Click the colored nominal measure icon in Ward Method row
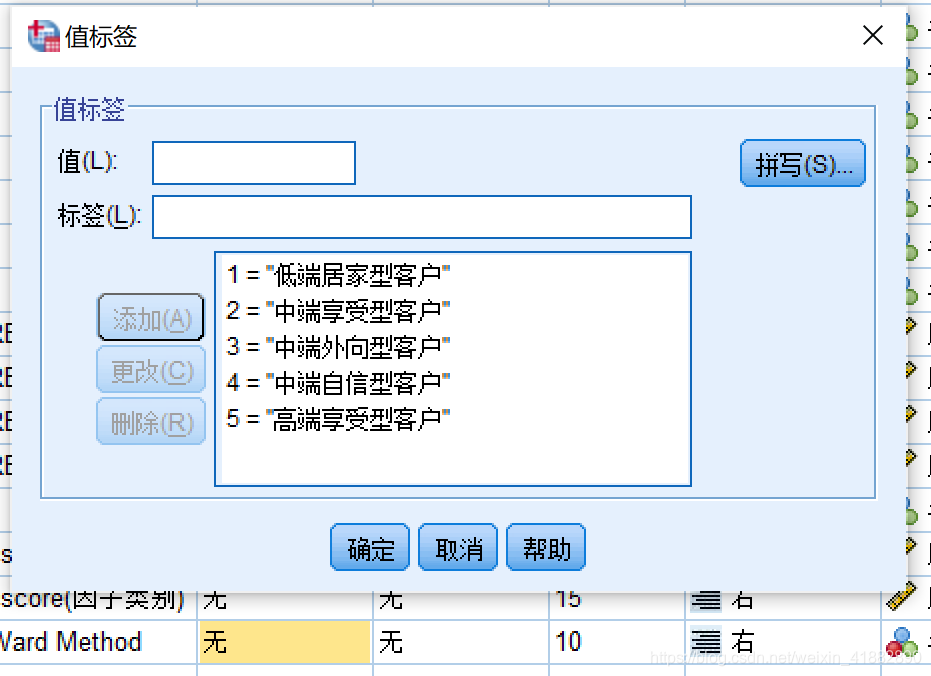Image resolution: width=931 pixels, height=676 pixels. [903, 643]
